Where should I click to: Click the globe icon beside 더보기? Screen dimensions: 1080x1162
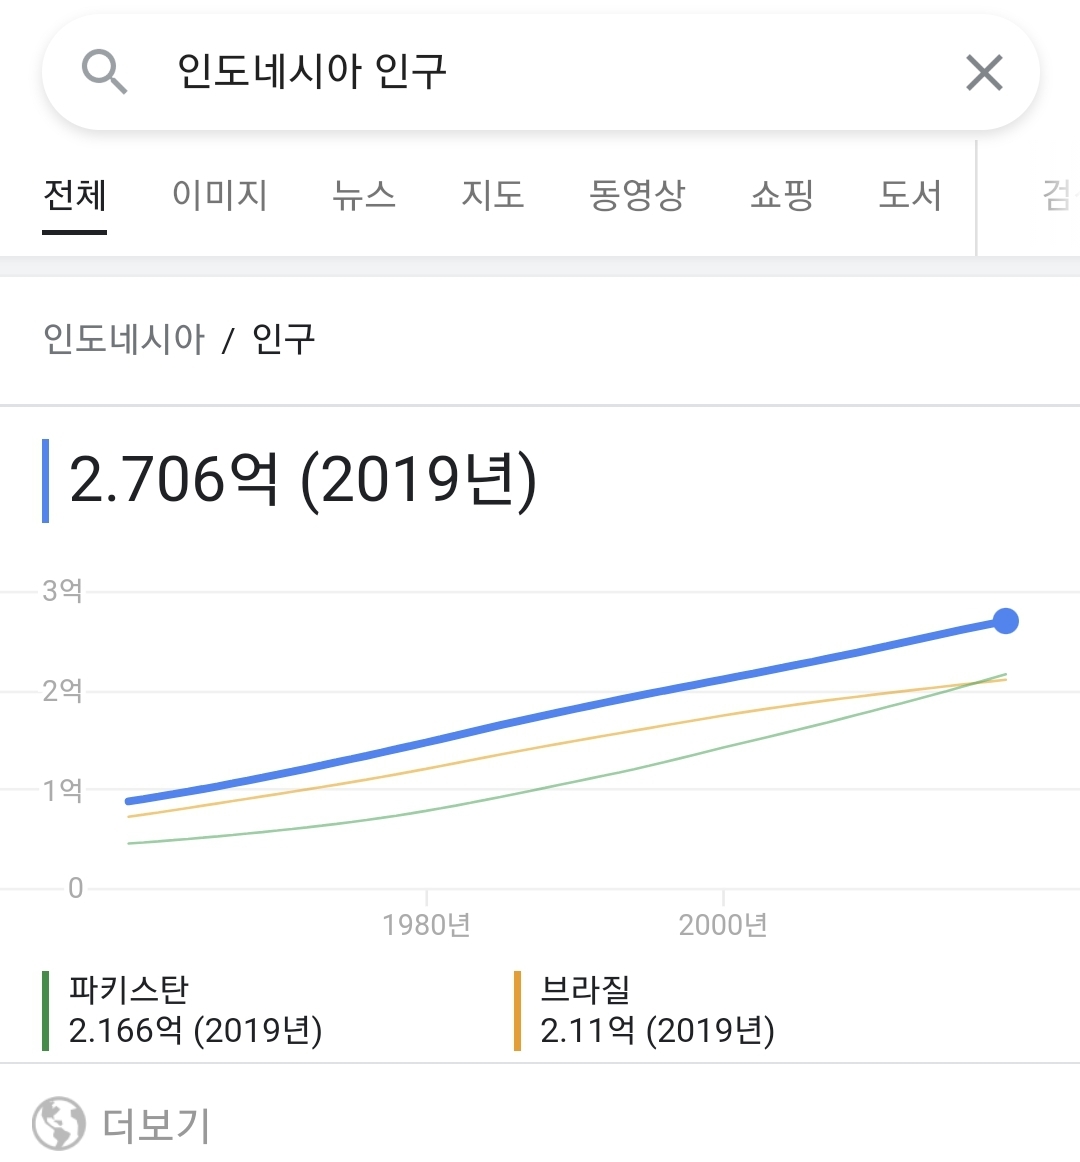coord(58,1124)
